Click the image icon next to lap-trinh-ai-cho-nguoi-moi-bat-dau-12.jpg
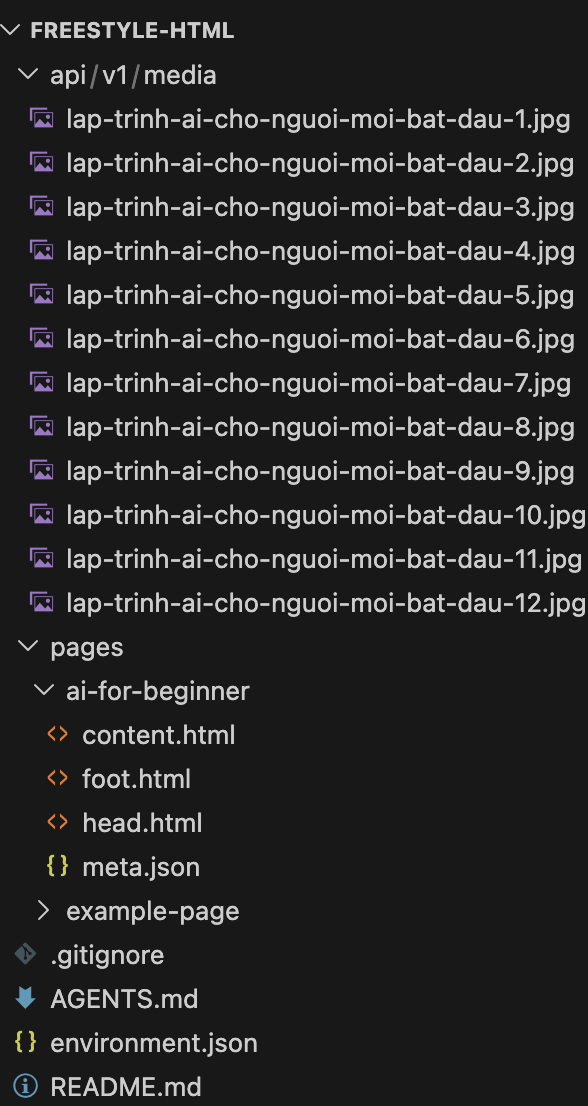The width and height of the screenshot is (588, 1106). click(x=41, y=603)
